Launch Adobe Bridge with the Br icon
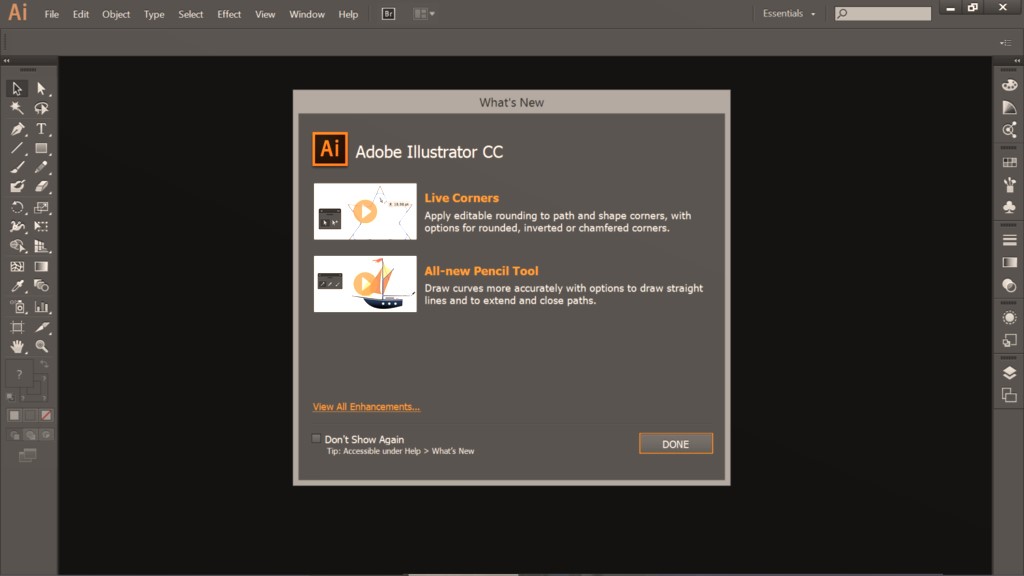1024x576 pixels. pos(389,14)
